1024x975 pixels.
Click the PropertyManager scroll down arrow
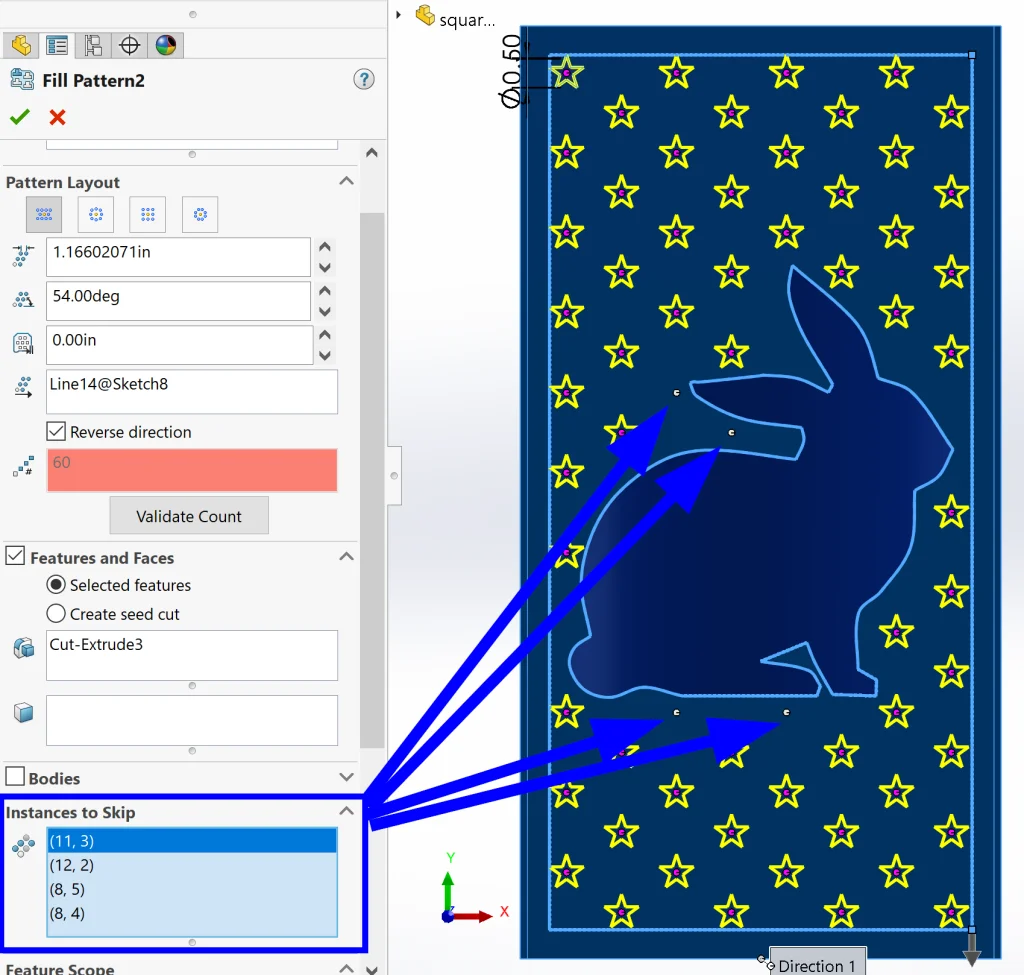click(x=372, y=968)
